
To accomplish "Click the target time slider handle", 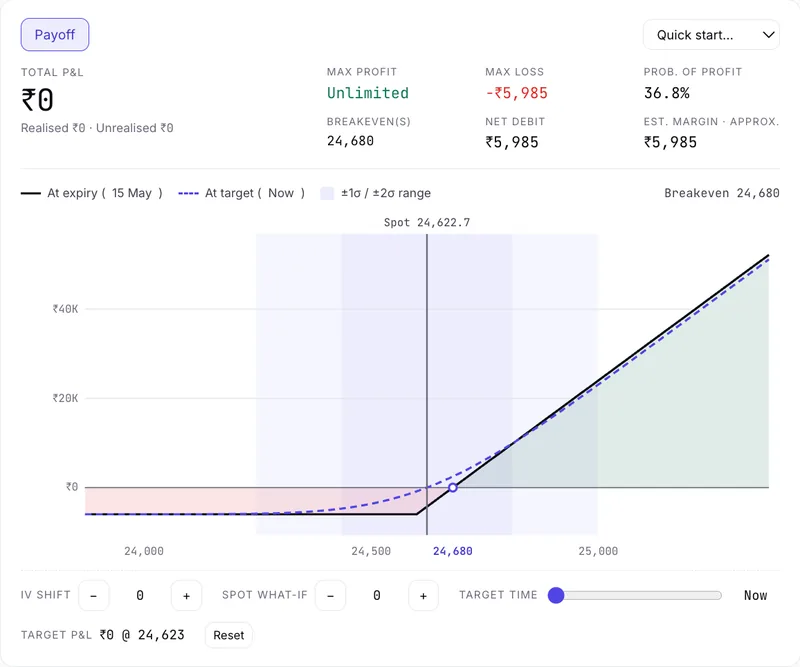I will point(556,595).
